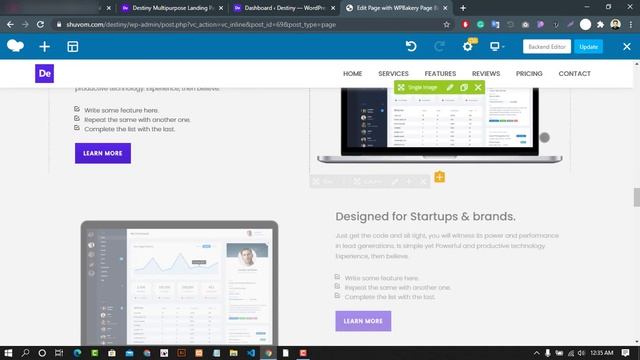Click the address bar URL
The image size is (640, 360).
pos(201,24)
